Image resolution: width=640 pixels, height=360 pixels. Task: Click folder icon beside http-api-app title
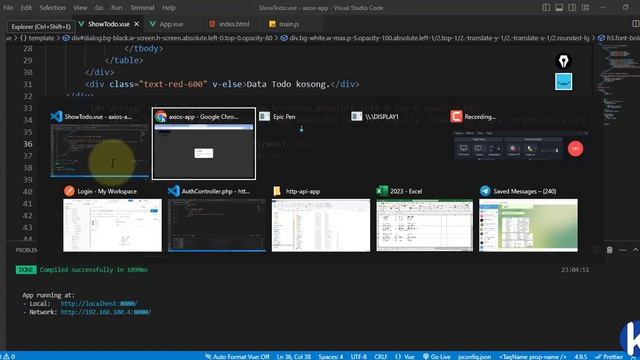(277, 191)
